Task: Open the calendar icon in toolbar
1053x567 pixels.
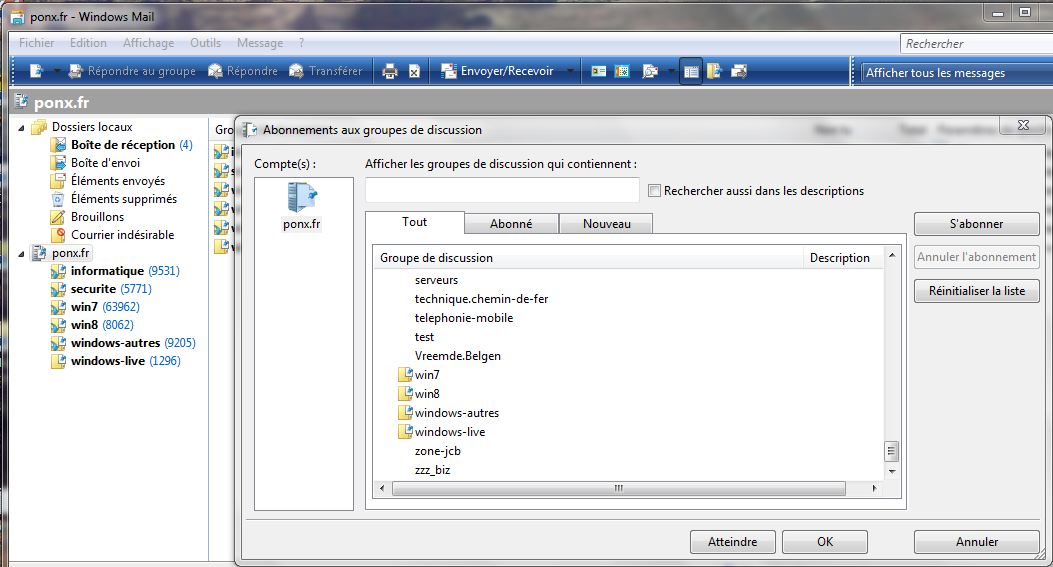Action: point(622,71)
